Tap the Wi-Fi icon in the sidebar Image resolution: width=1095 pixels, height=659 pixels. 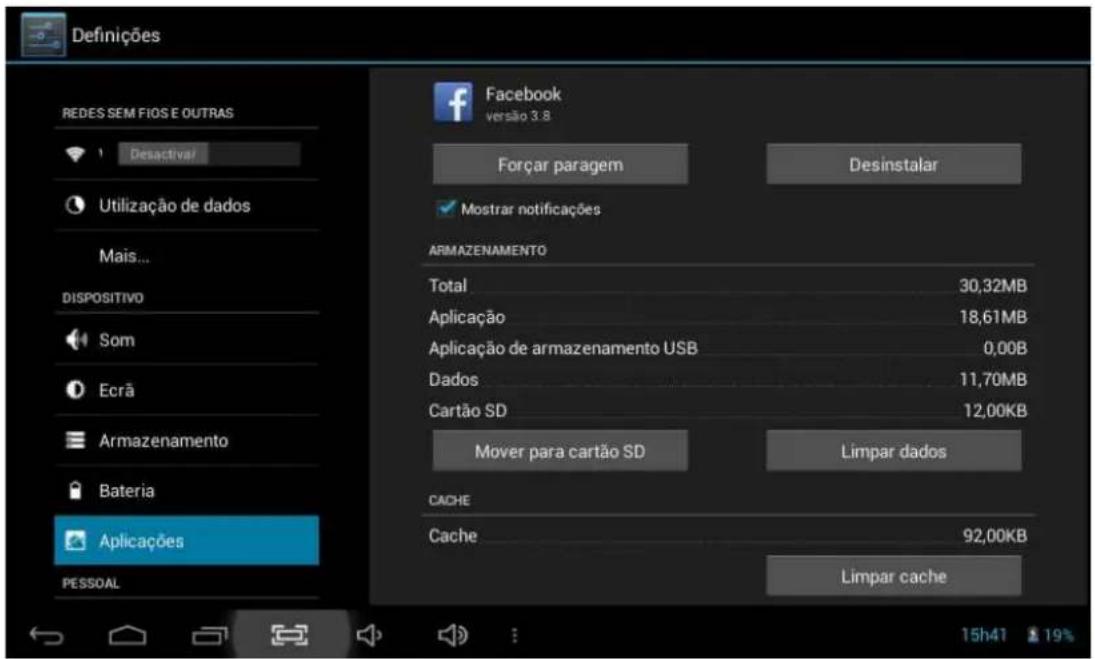(x=75, y=154)
